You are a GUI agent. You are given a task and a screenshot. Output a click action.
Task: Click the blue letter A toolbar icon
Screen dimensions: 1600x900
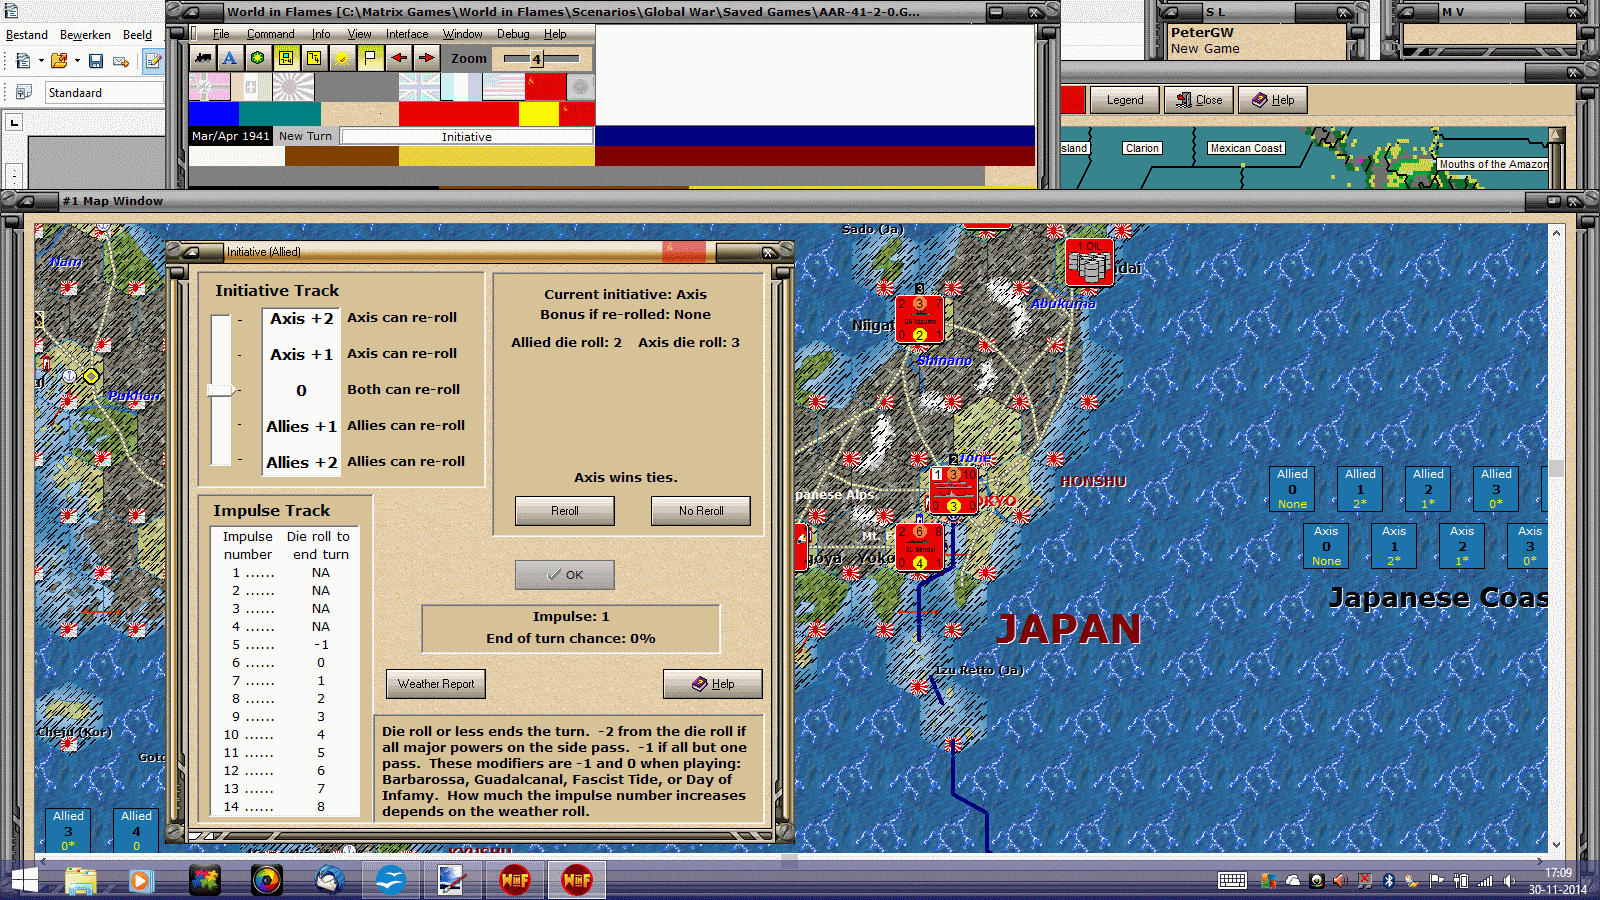[230, 58]
